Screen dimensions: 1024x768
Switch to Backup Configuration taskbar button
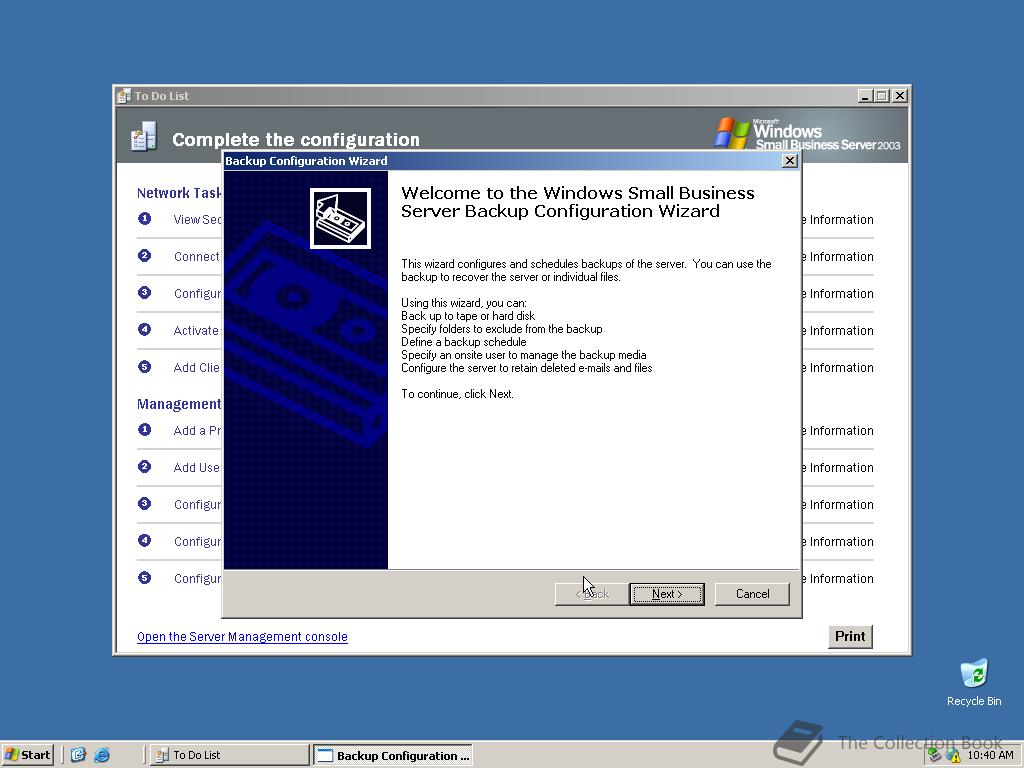392,756
